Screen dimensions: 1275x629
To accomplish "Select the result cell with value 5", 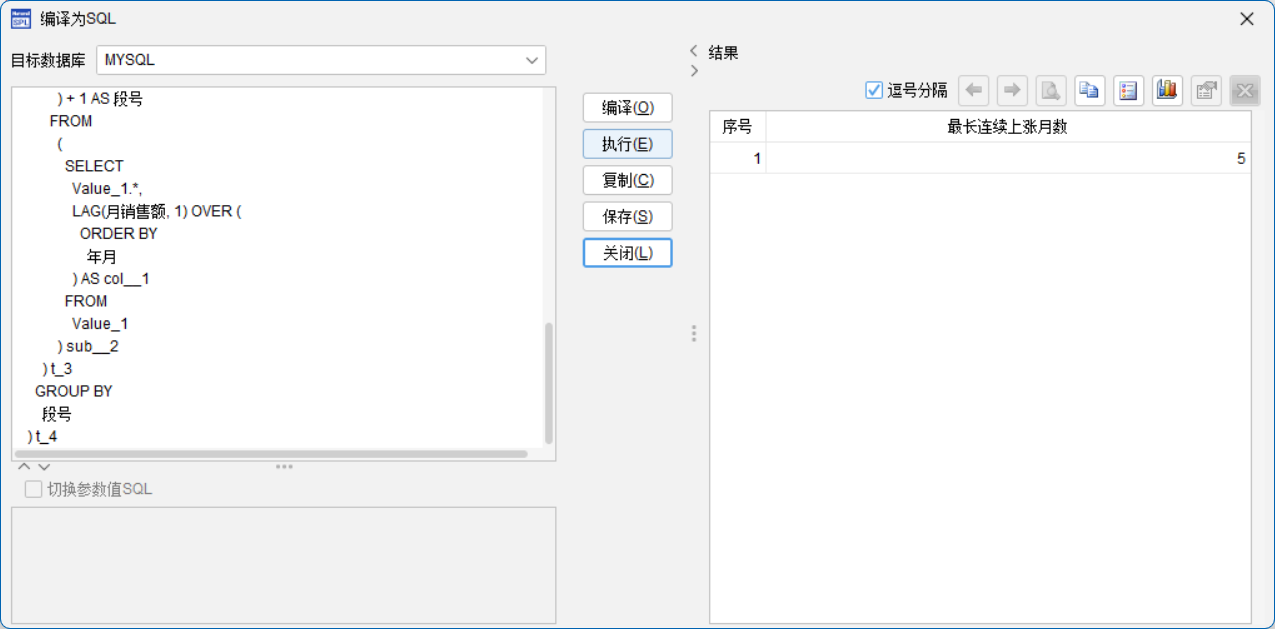I will (x=1008, y=158).
